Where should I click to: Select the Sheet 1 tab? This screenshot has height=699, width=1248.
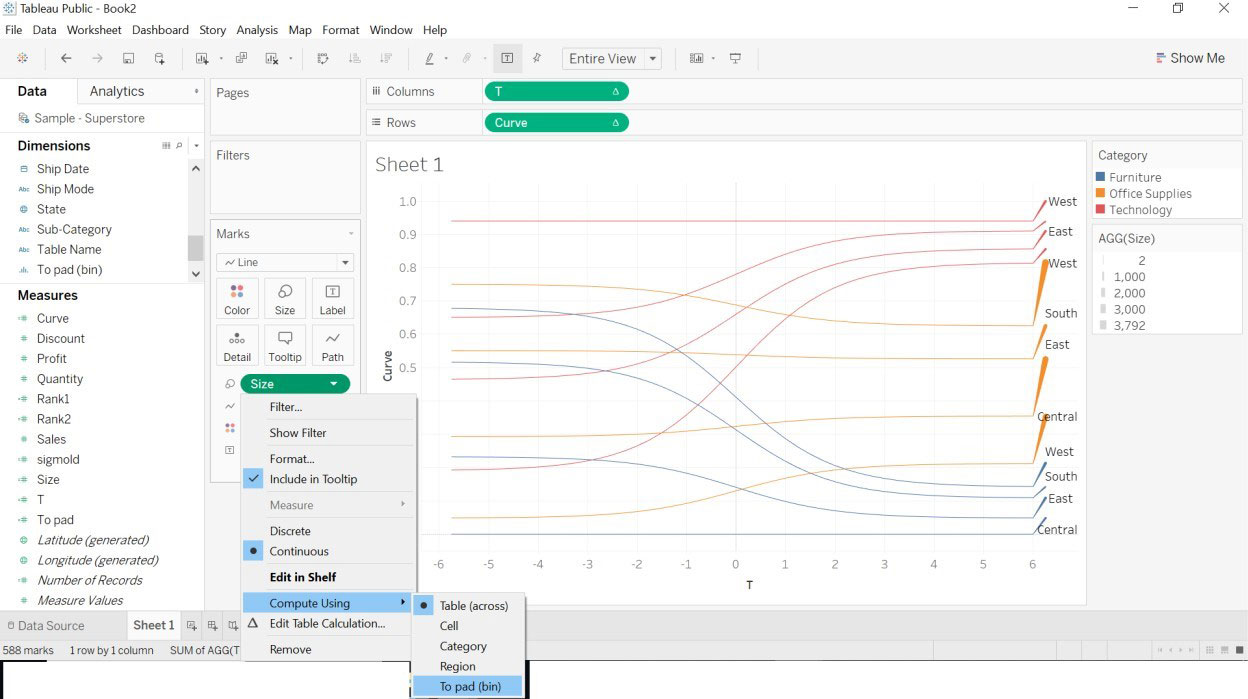[154, 625]
